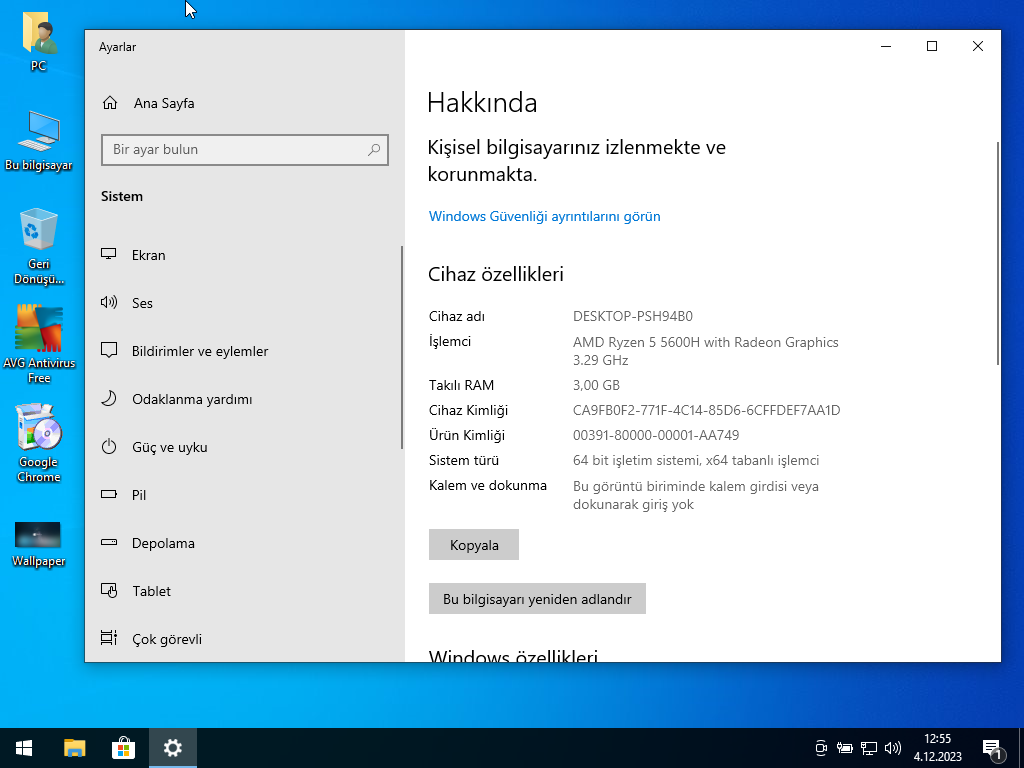Open Pil battery settings
Screen dimensions: 1024x768
point(243,495)
